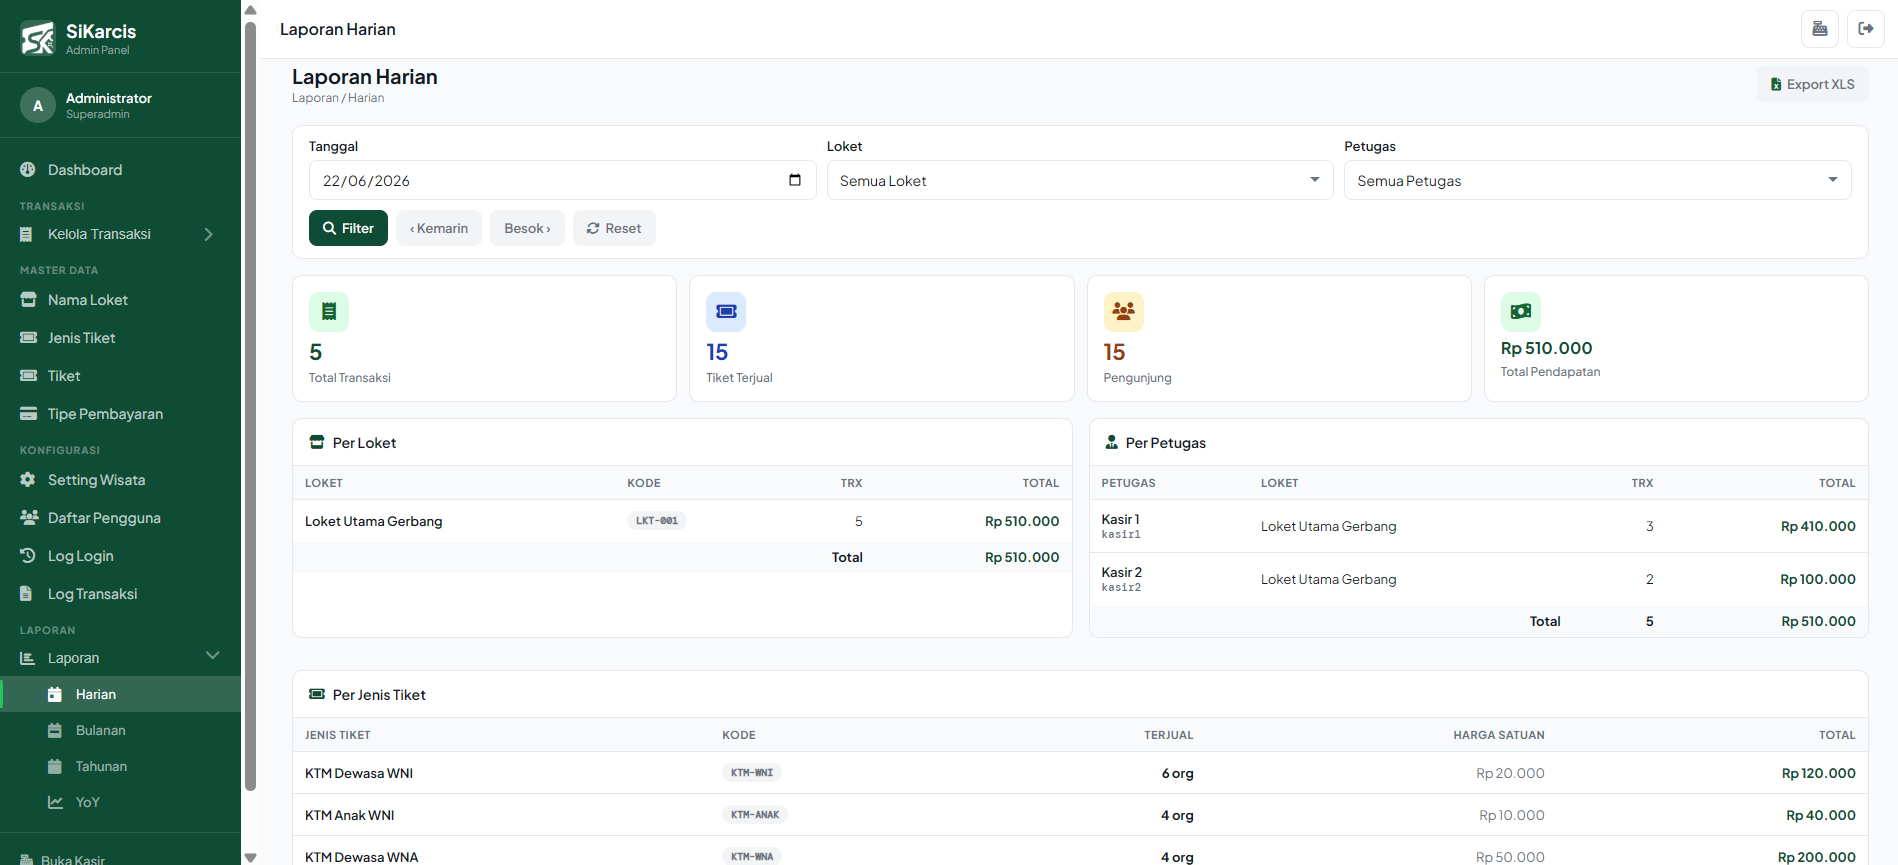The image size is (1898, 865).
Task: Click the Daftar Pengguna users icon
Action: click(29, 518)
